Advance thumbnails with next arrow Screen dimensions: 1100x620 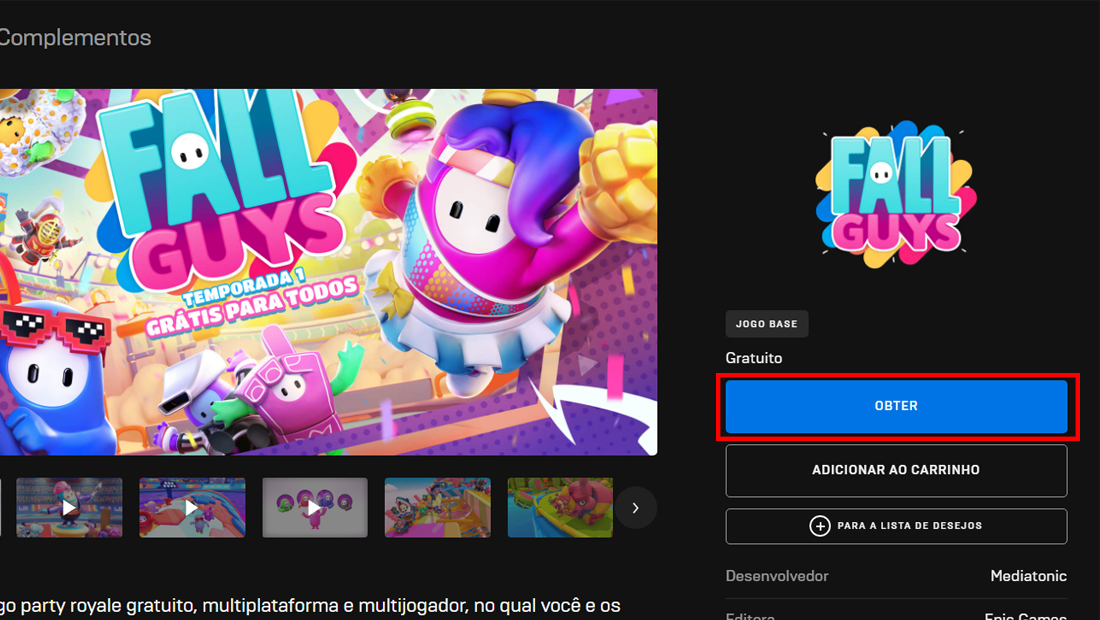point(636,508)
